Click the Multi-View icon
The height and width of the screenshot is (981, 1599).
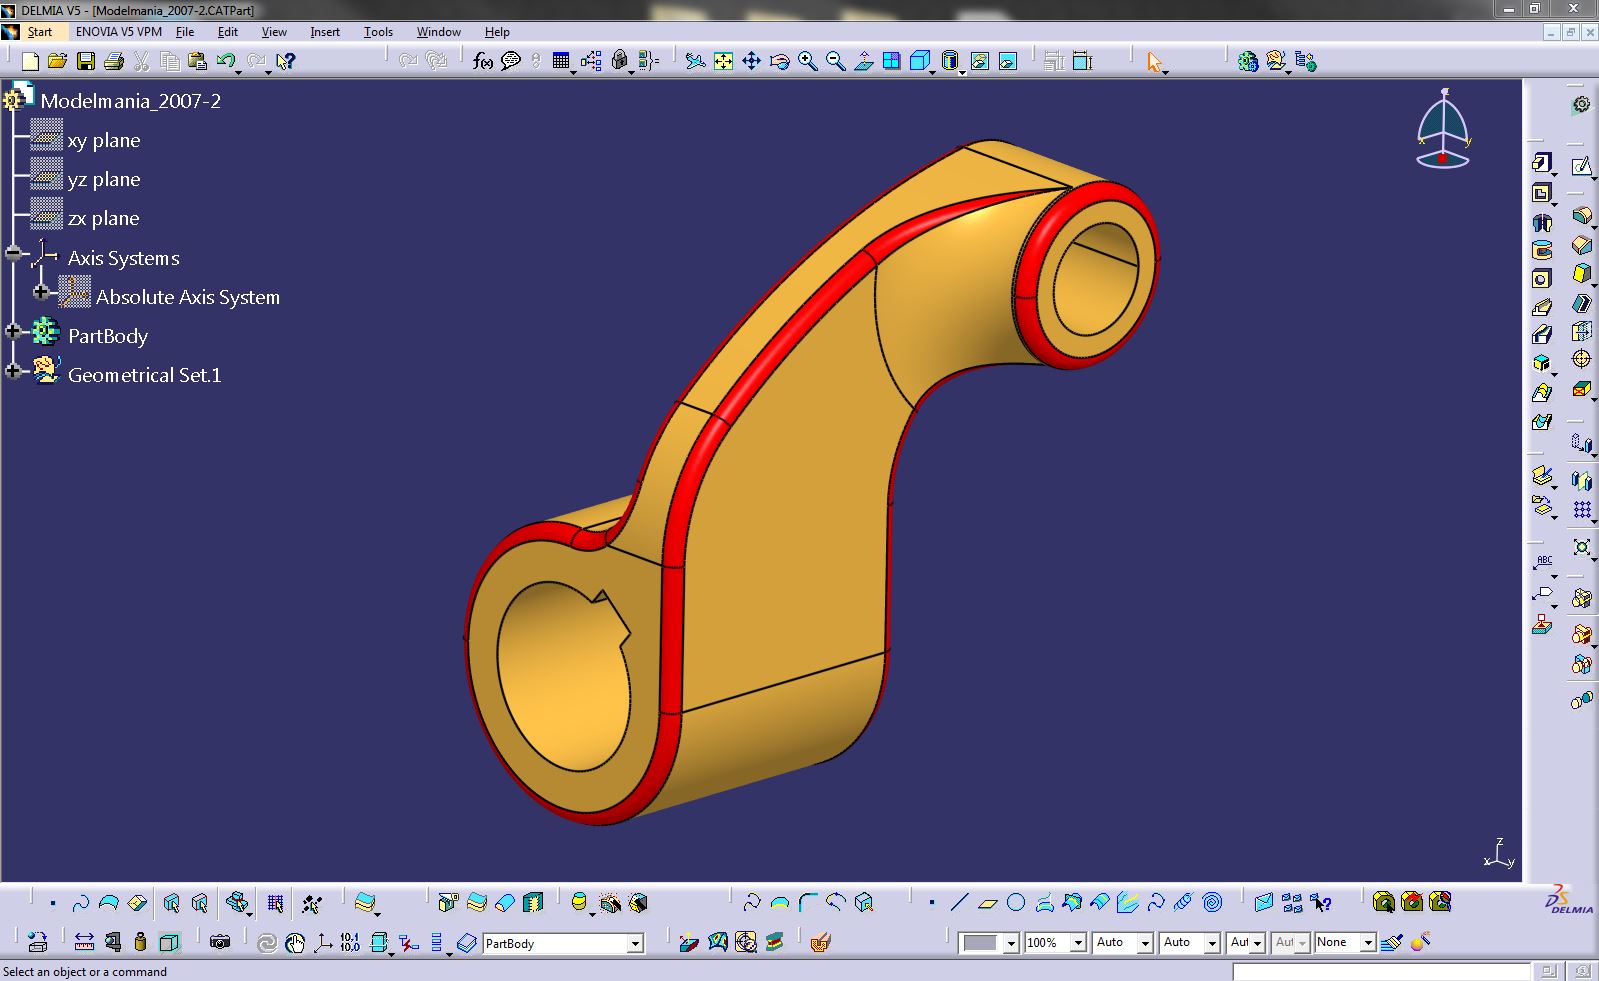pos(891,62)
